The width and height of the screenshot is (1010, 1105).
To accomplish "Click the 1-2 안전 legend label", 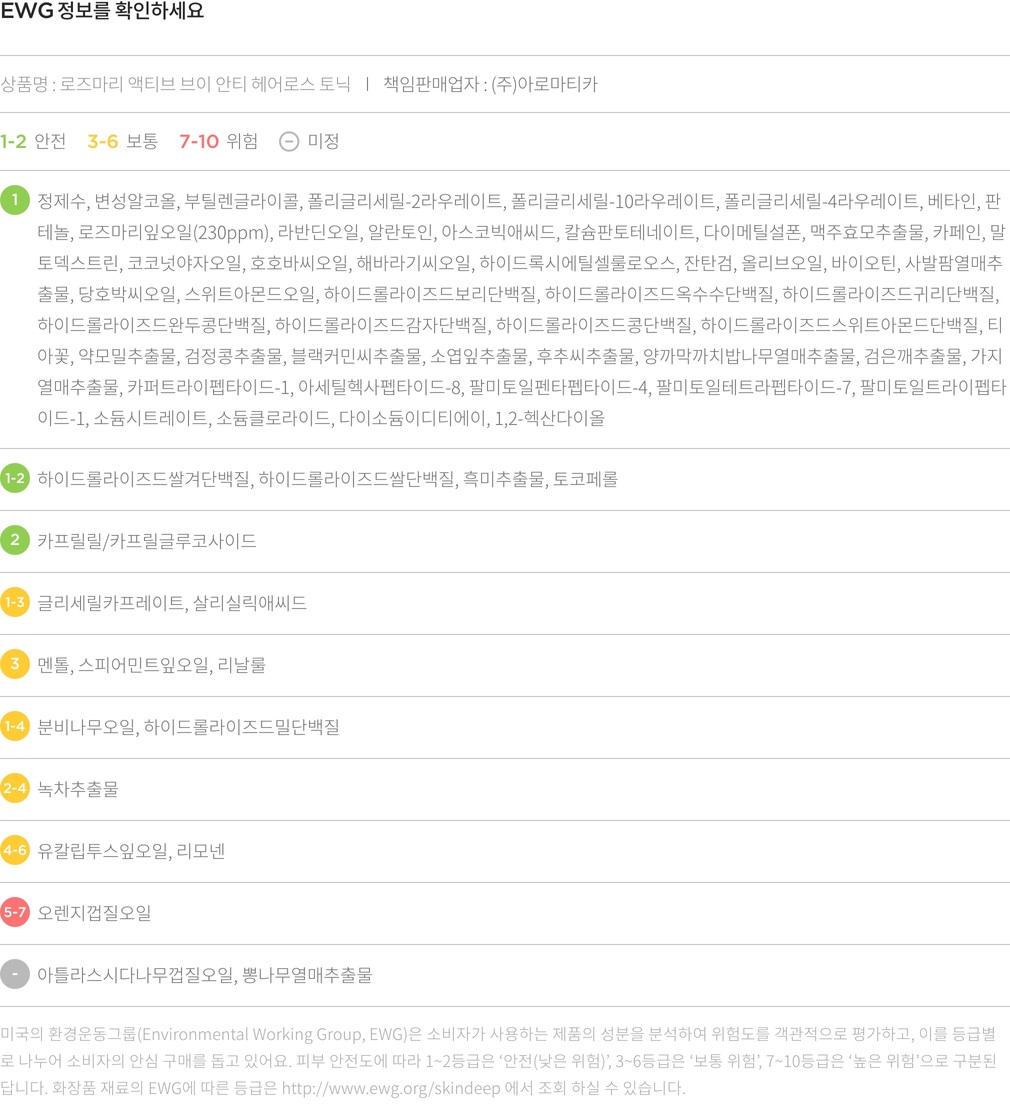I will pyautogui.click(x=33, y=141).
